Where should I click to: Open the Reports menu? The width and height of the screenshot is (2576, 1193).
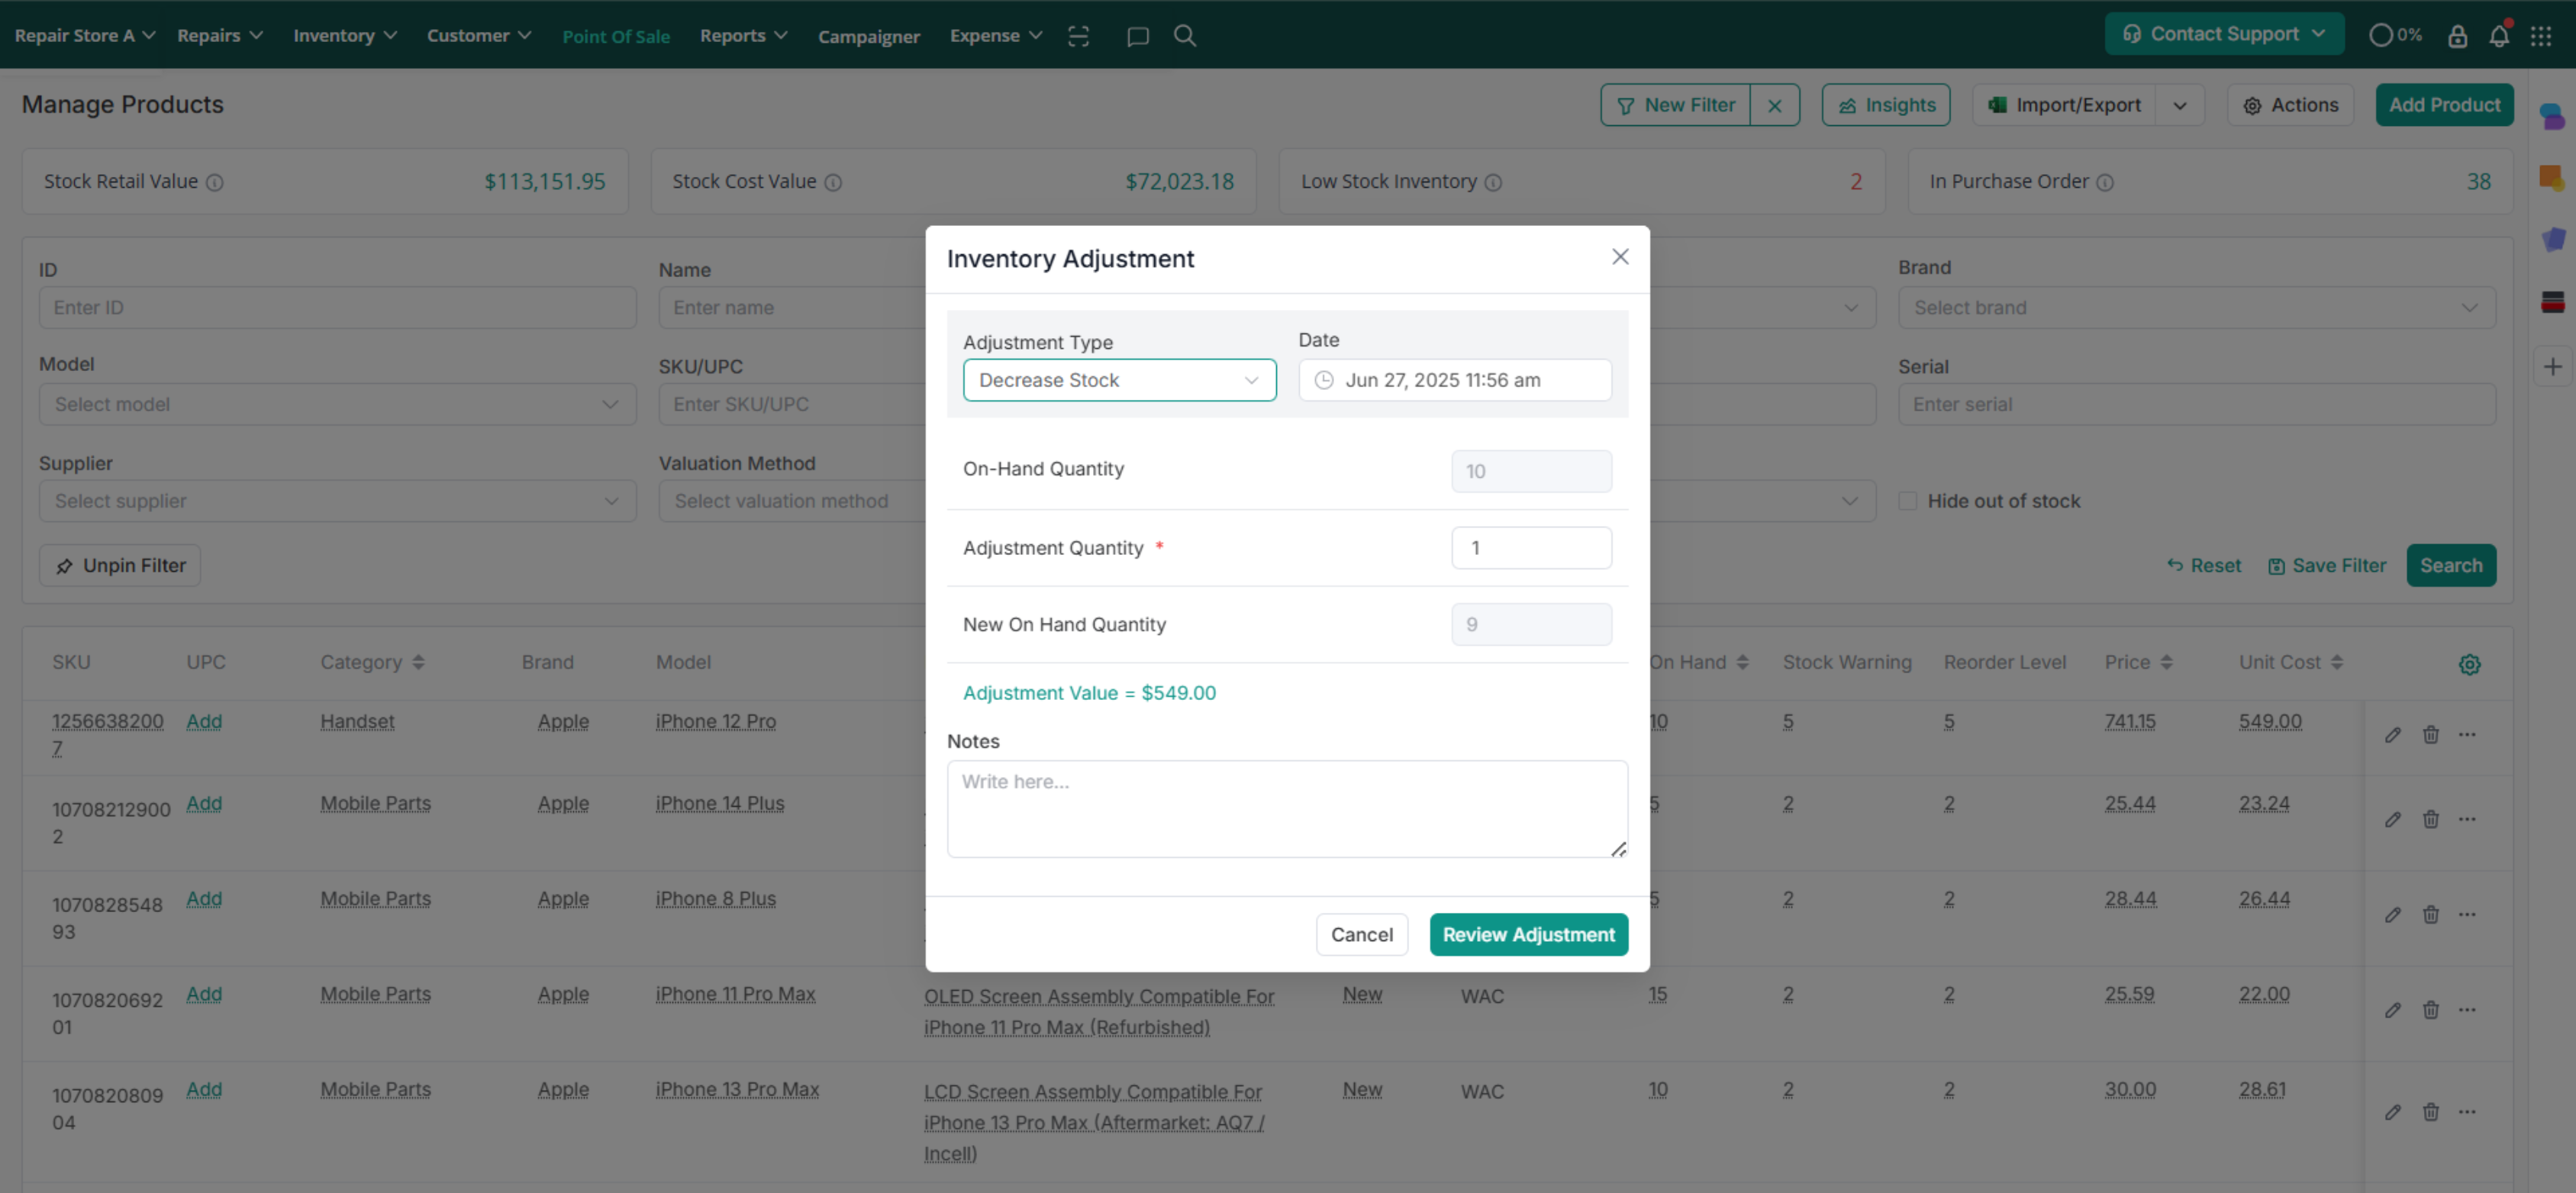(743, 36)
